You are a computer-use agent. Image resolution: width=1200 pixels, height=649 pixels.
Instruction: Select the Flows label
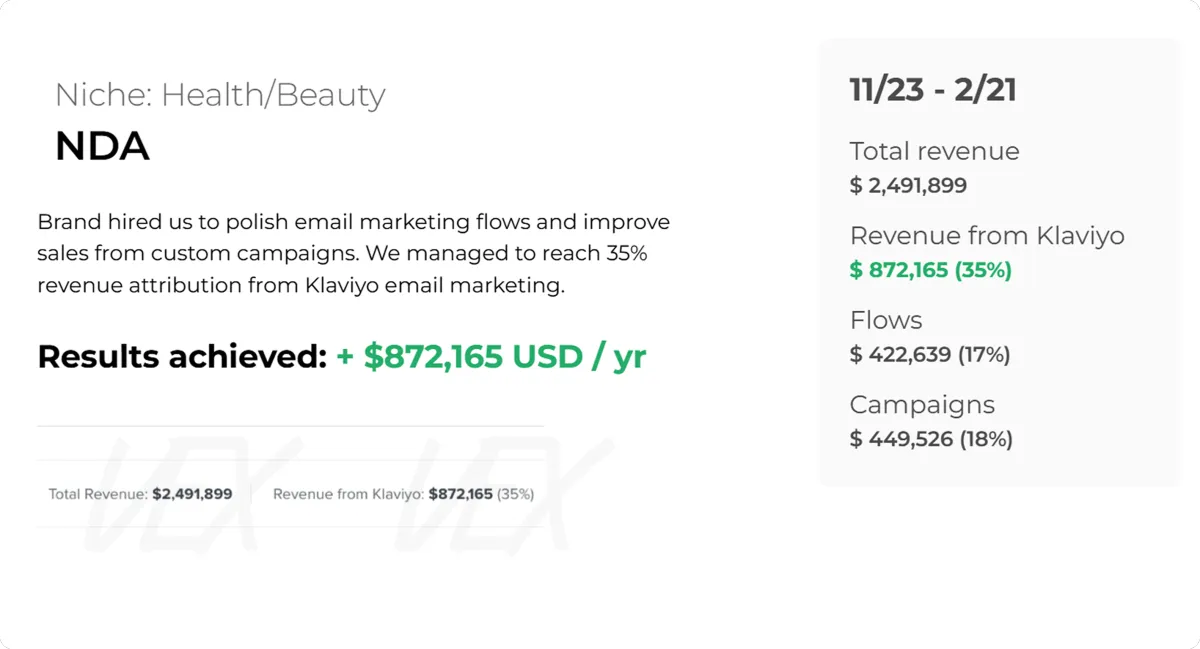(885, 320)
